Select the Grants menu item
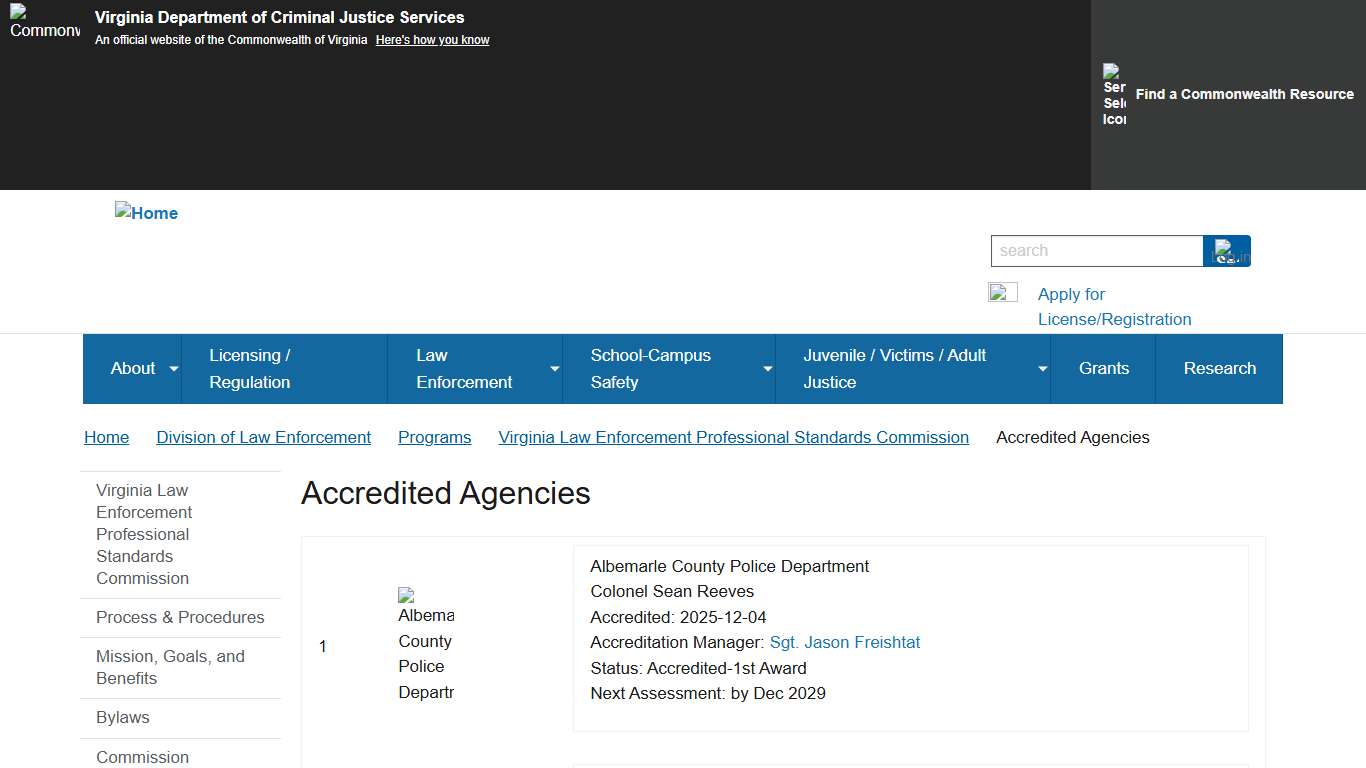The width and height of the screenshot is (1366, 768). 1103,368
